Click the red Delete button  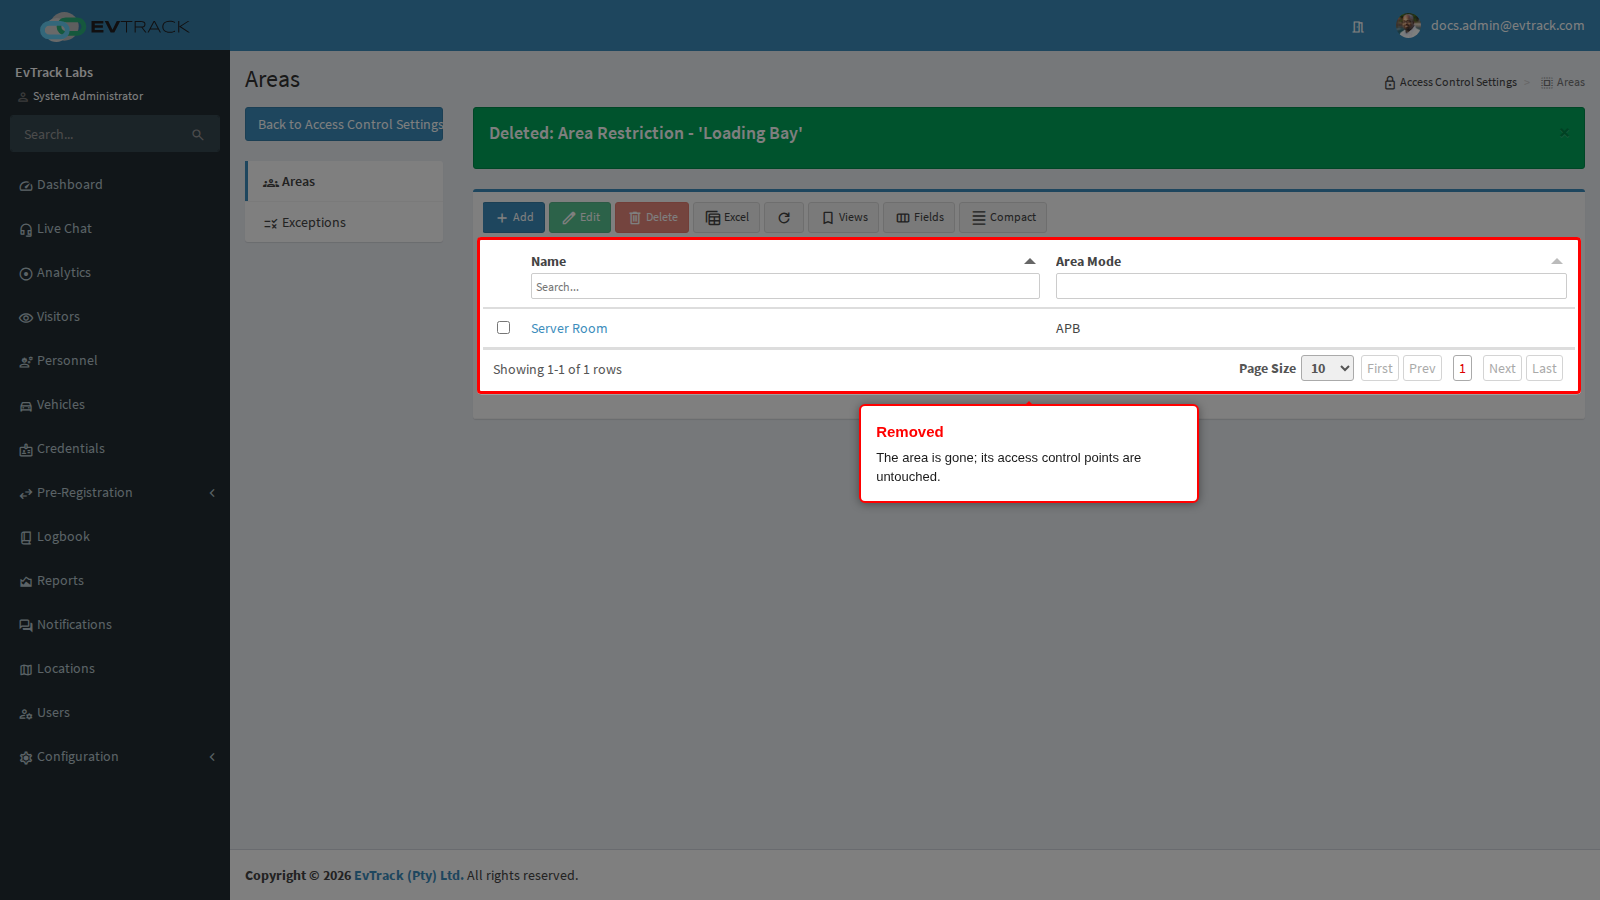[652, 218]
